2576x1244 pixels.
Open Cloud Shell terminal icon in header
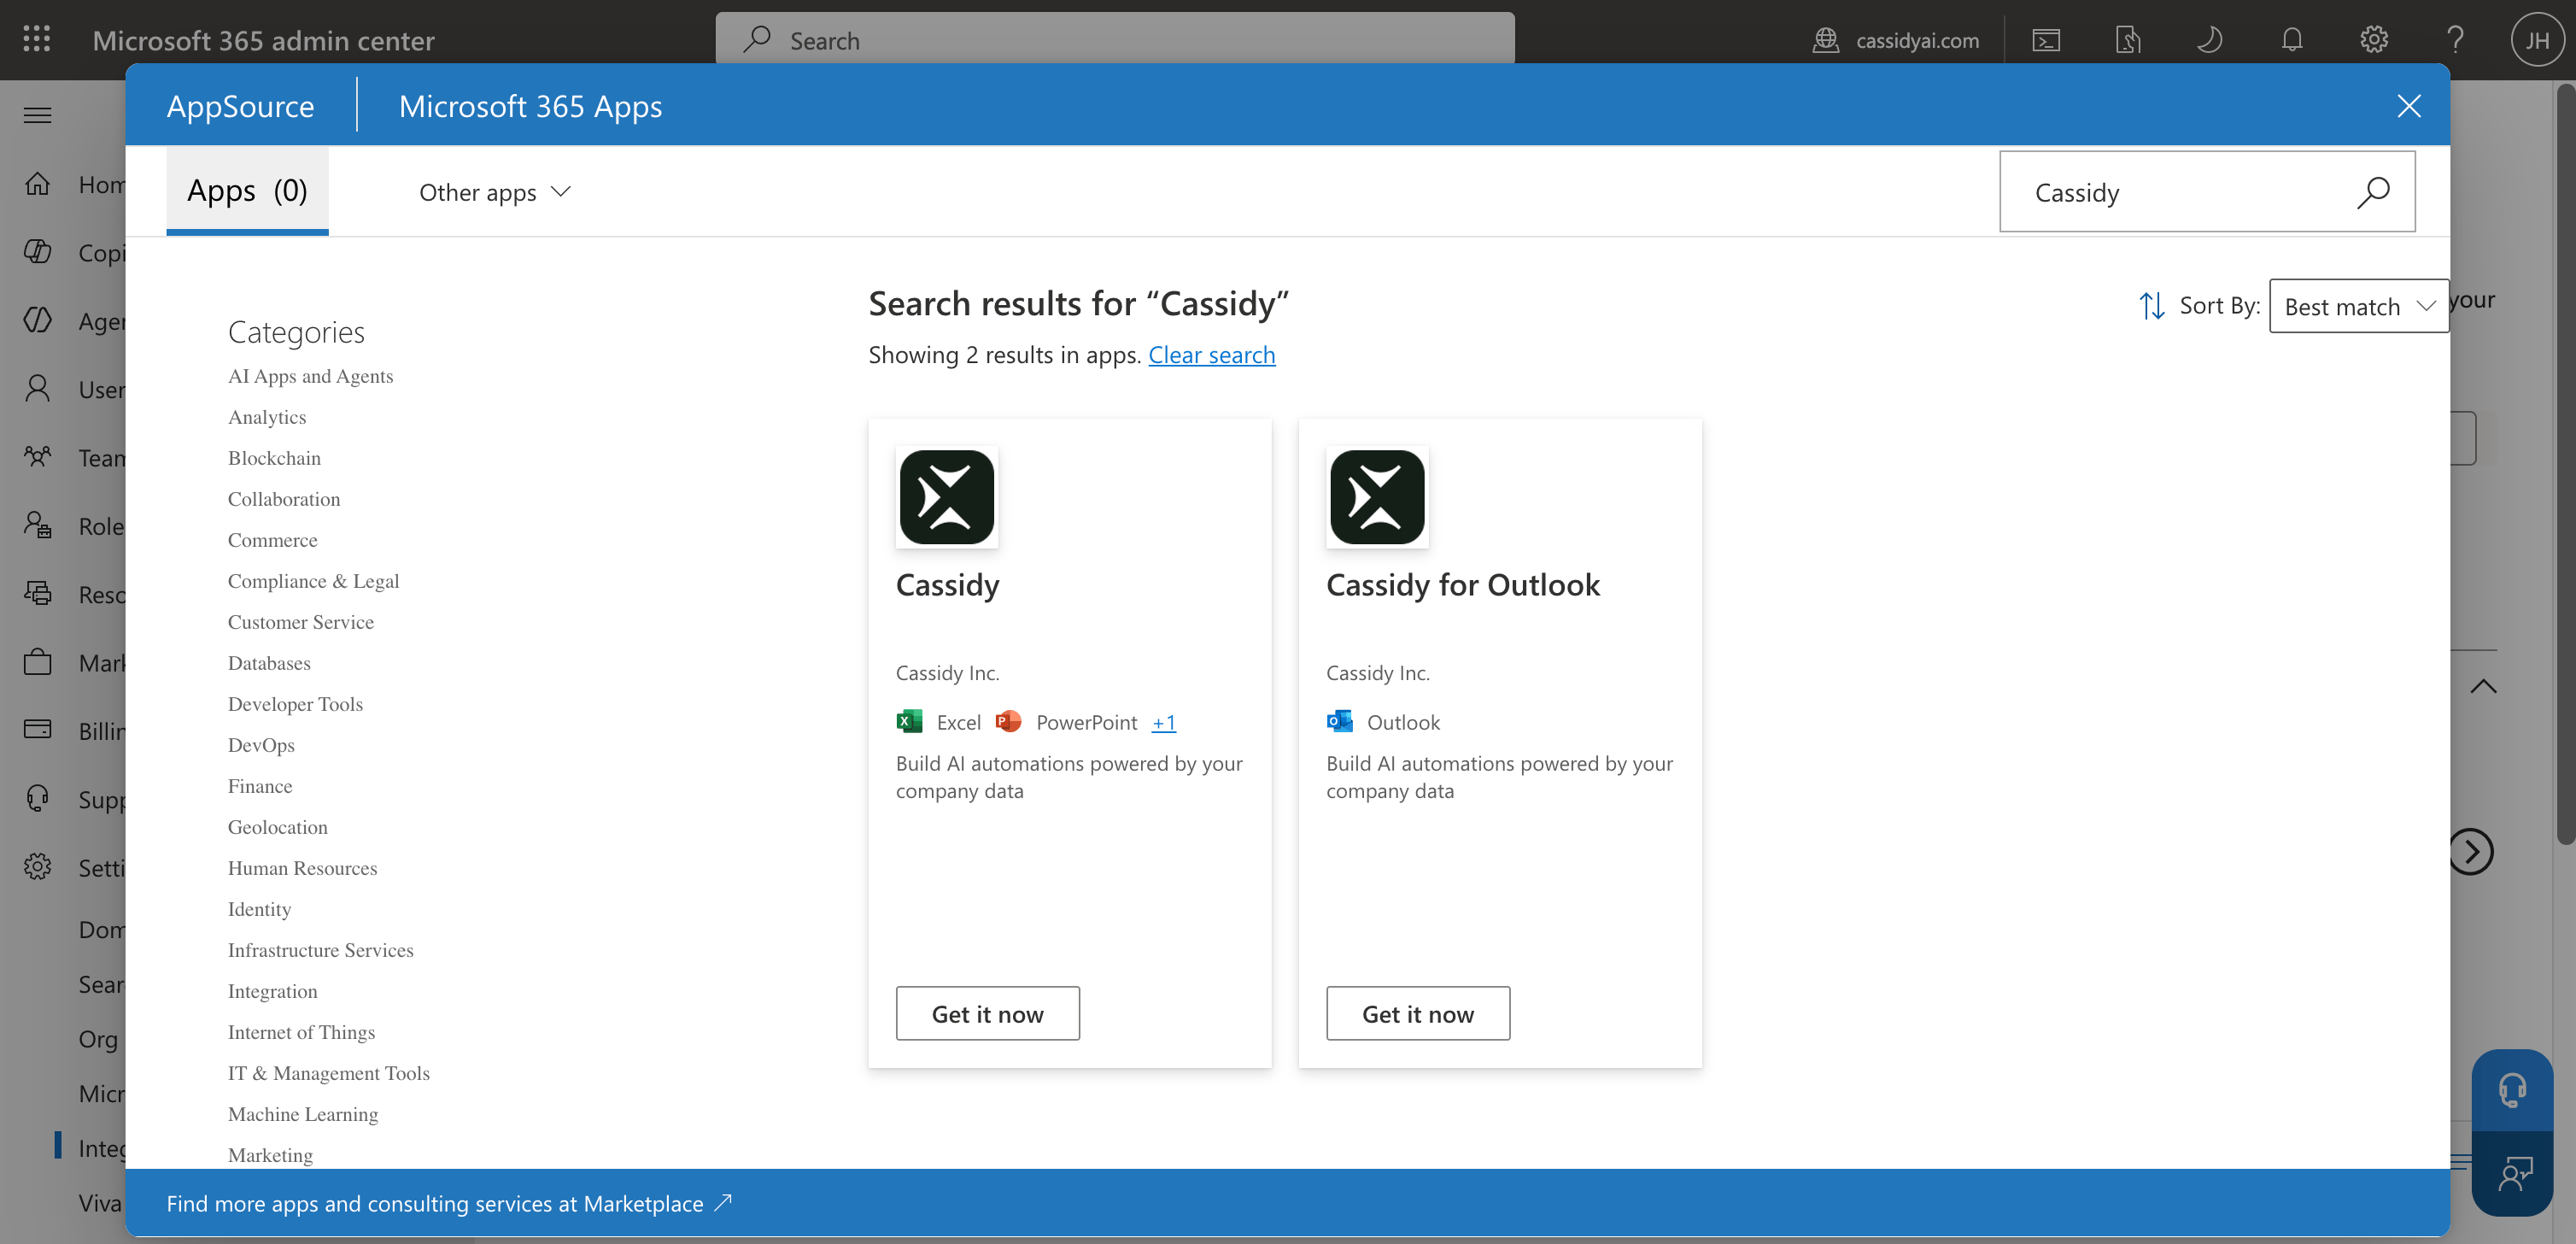pos(2046,40)
